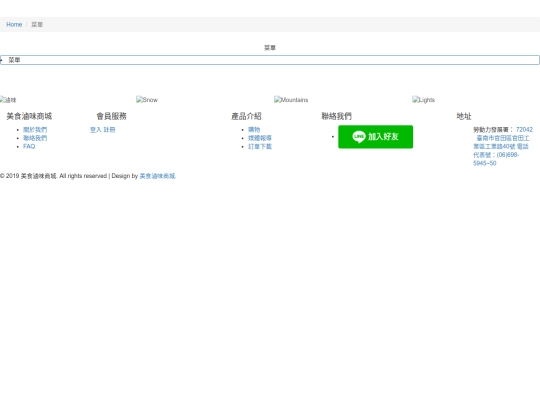Click the 美食滷味商城 footer heading
The height and width of the screenshot is (405, 540).
(29, 116)
